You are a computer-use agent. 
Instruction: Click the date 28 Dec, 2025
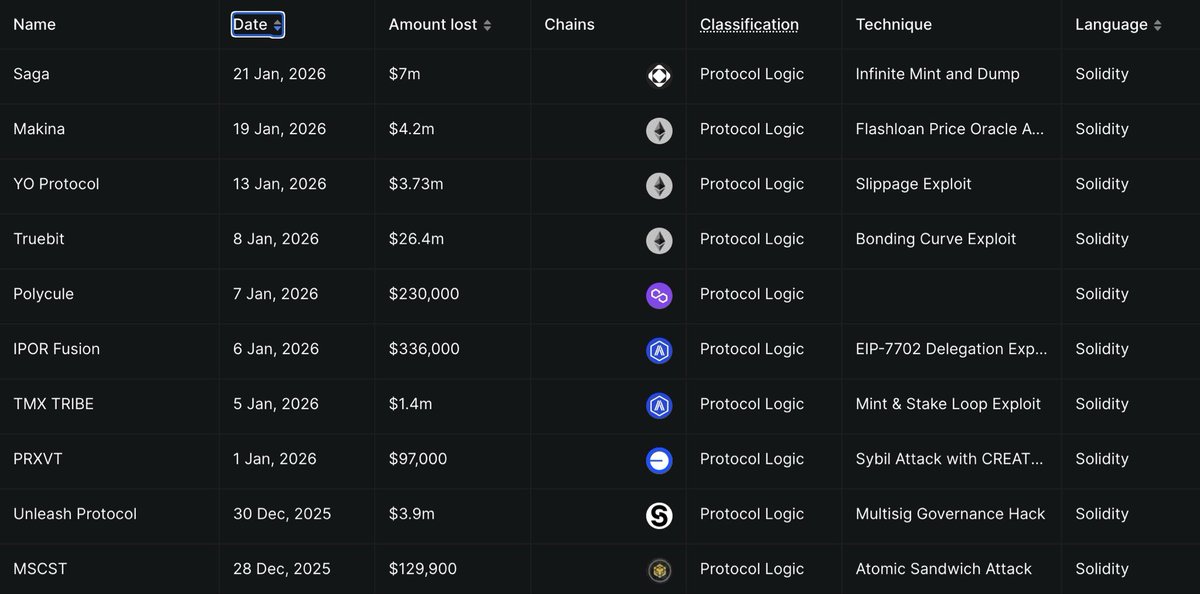281,569
